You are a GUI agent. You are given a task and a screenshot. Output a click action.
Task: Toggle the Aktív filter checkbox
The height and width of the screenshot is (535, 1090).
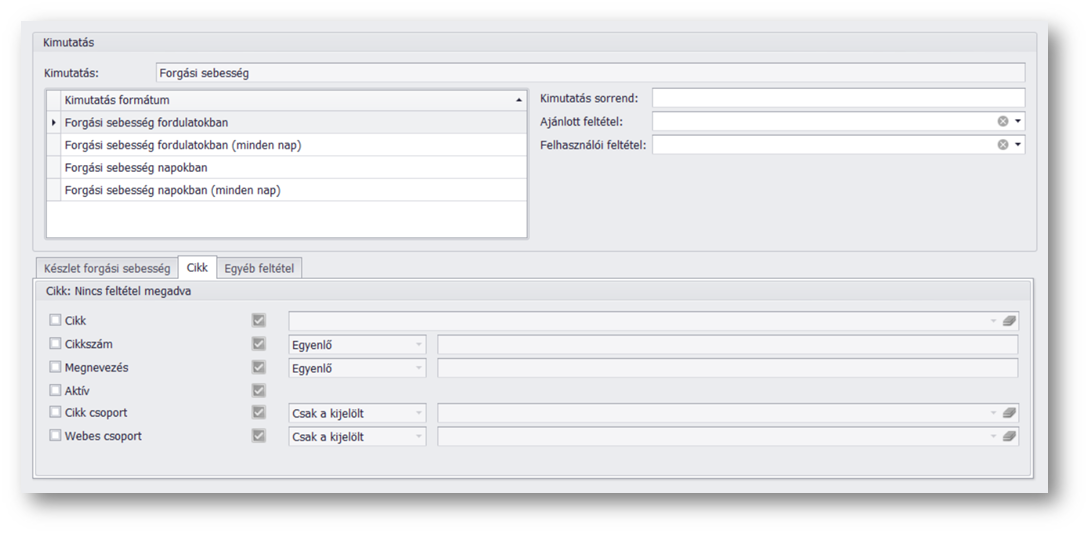point(55,391)
